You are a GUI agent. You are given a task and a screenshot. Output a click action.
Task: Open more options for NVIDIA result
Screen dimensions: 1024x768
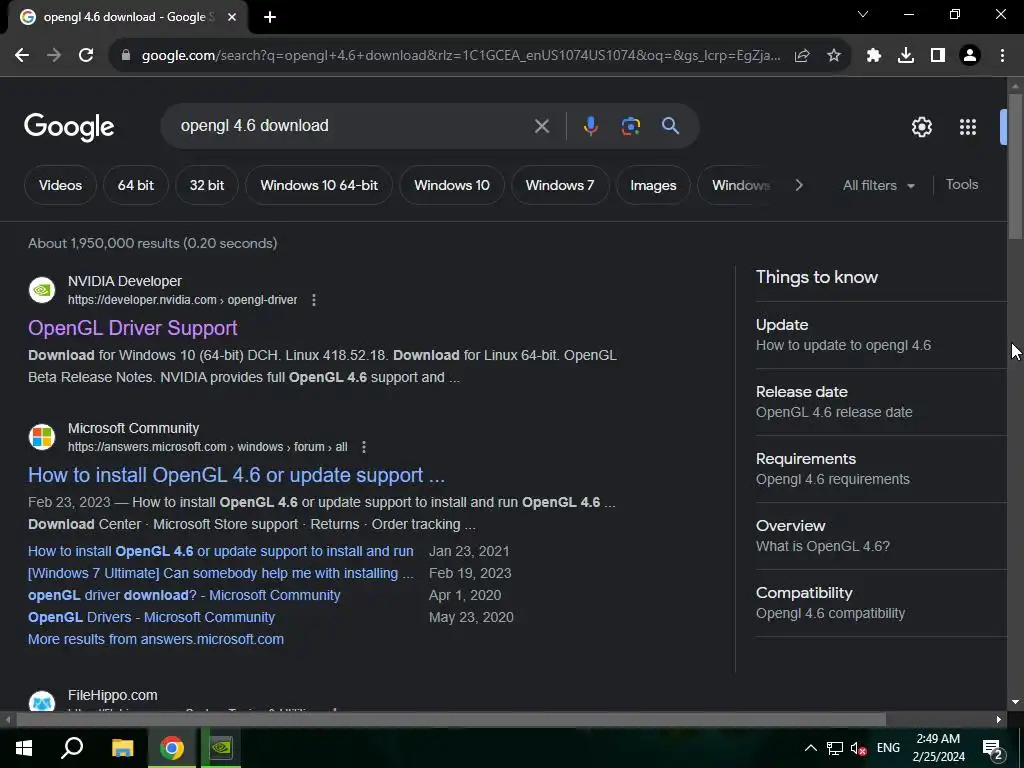tap(314, 300)
